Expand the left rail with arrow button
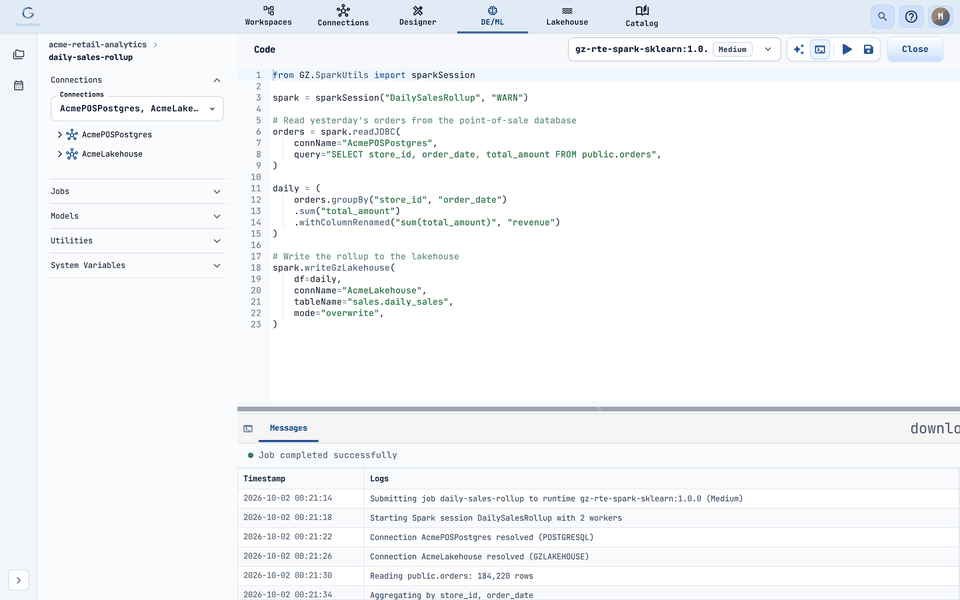960x600 pixels. point(18,580)
